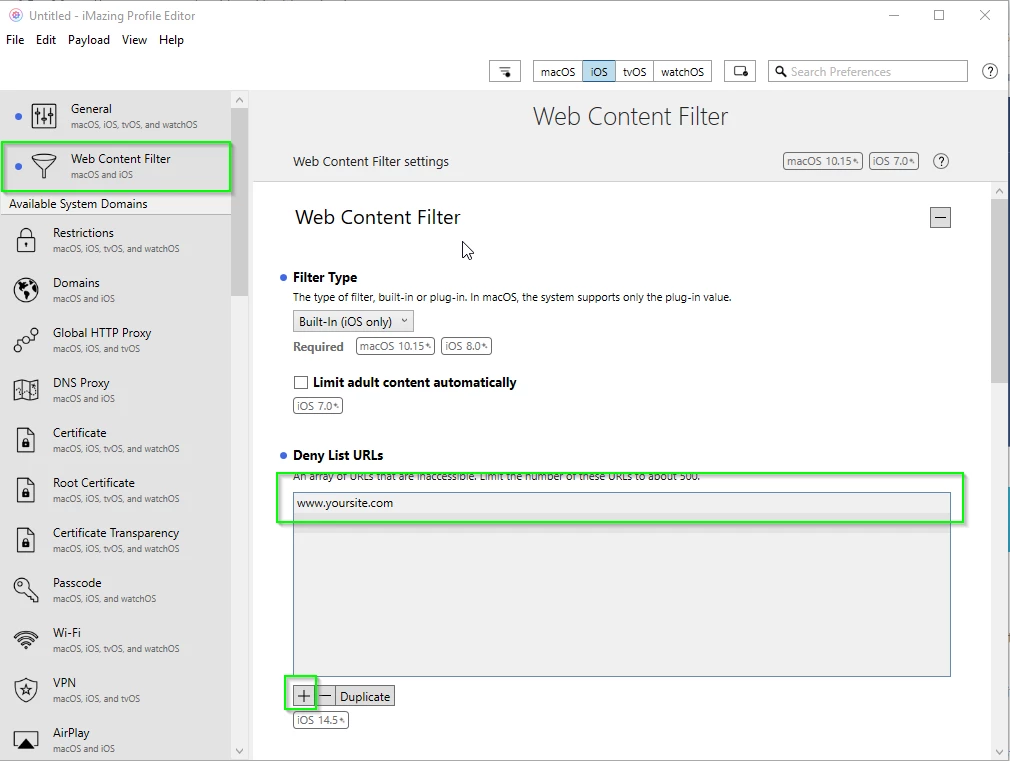Toggle the macOS platform filter
The height and width of the screenshot is (761, 1010).
pyautogui.click(x=558, y=72)
